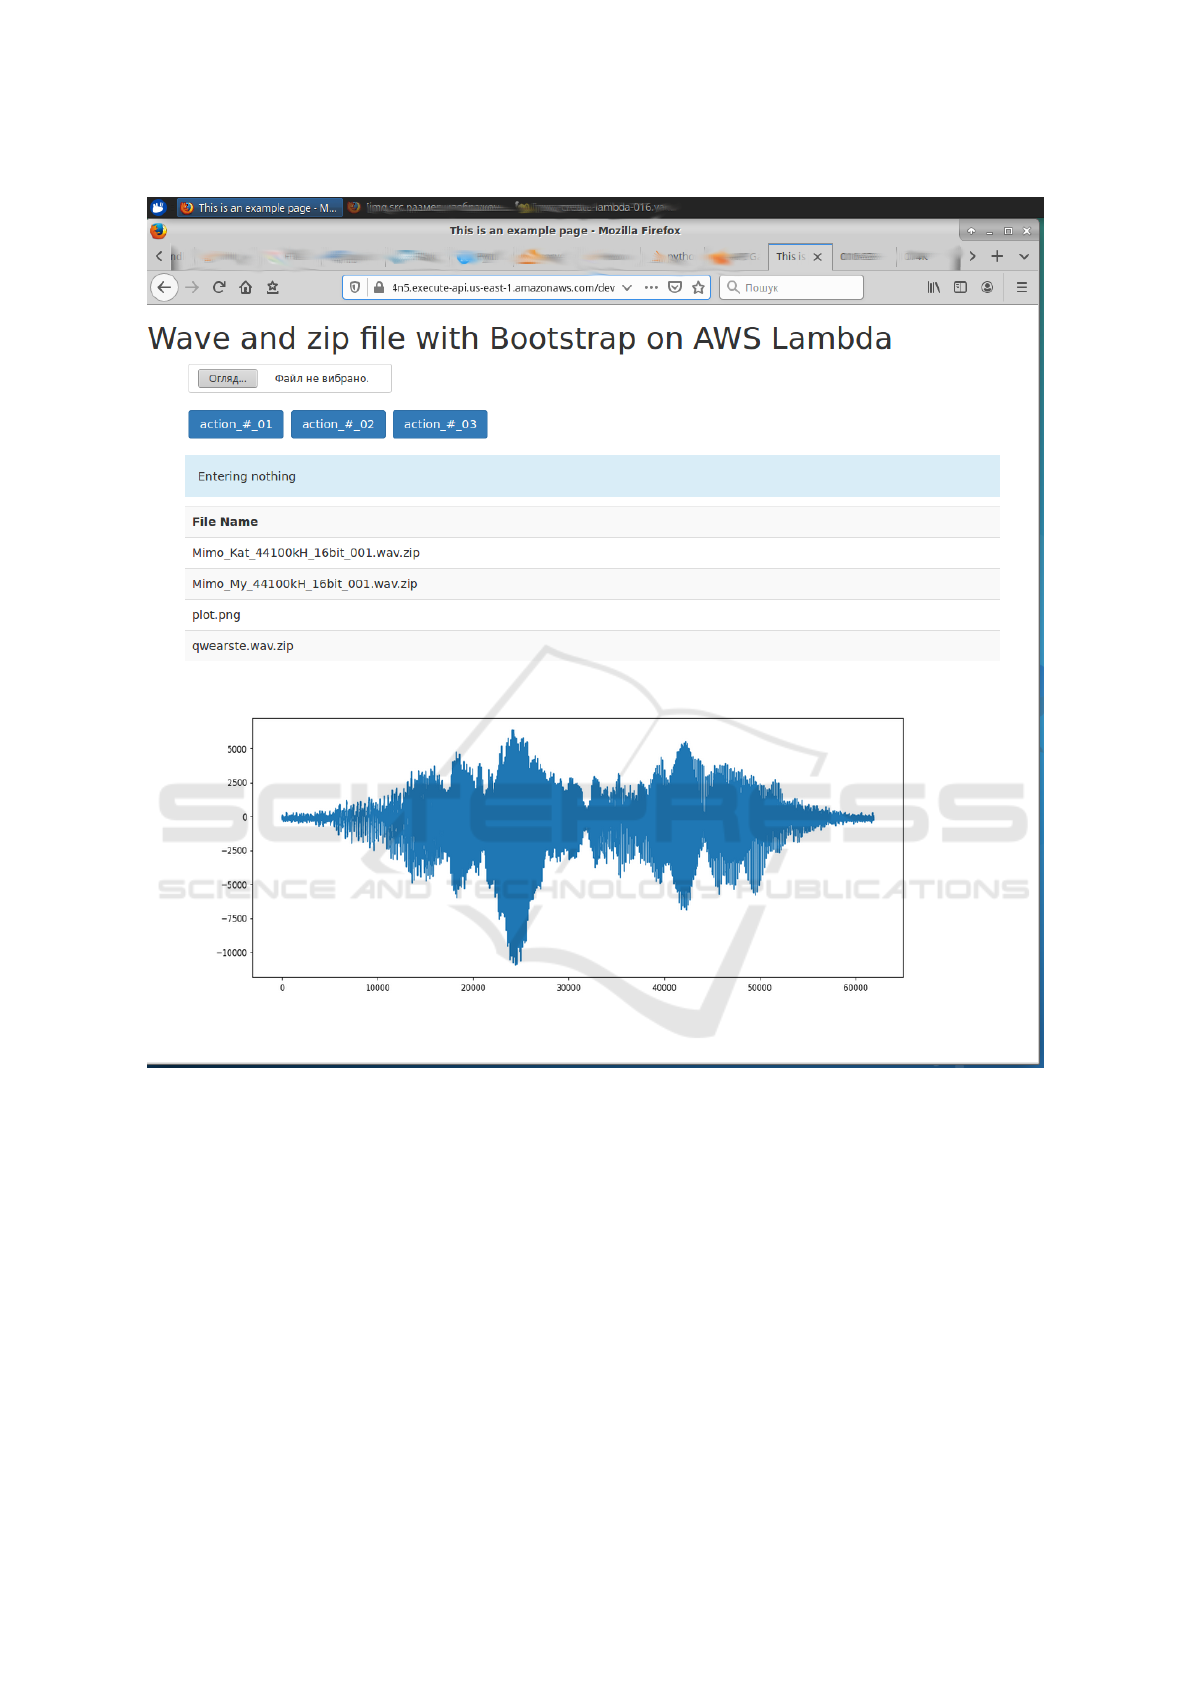Open the desktop applications menu icon
1191x1684 pixels.
158,208
